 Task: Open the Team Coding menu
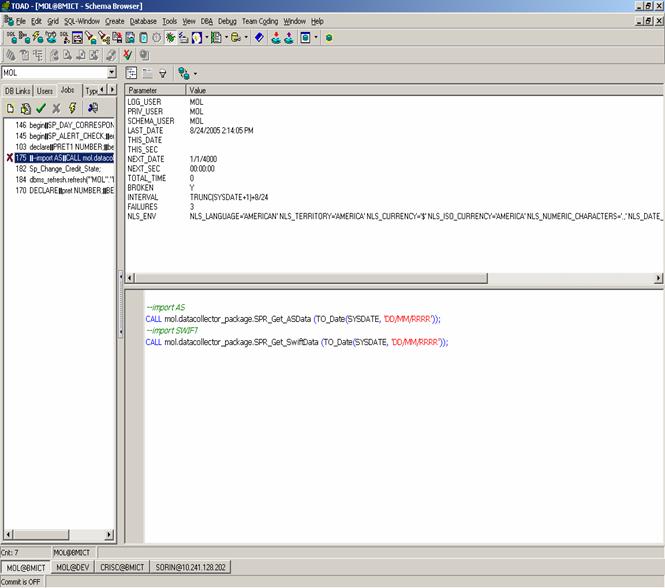click(x=260, y=20)
